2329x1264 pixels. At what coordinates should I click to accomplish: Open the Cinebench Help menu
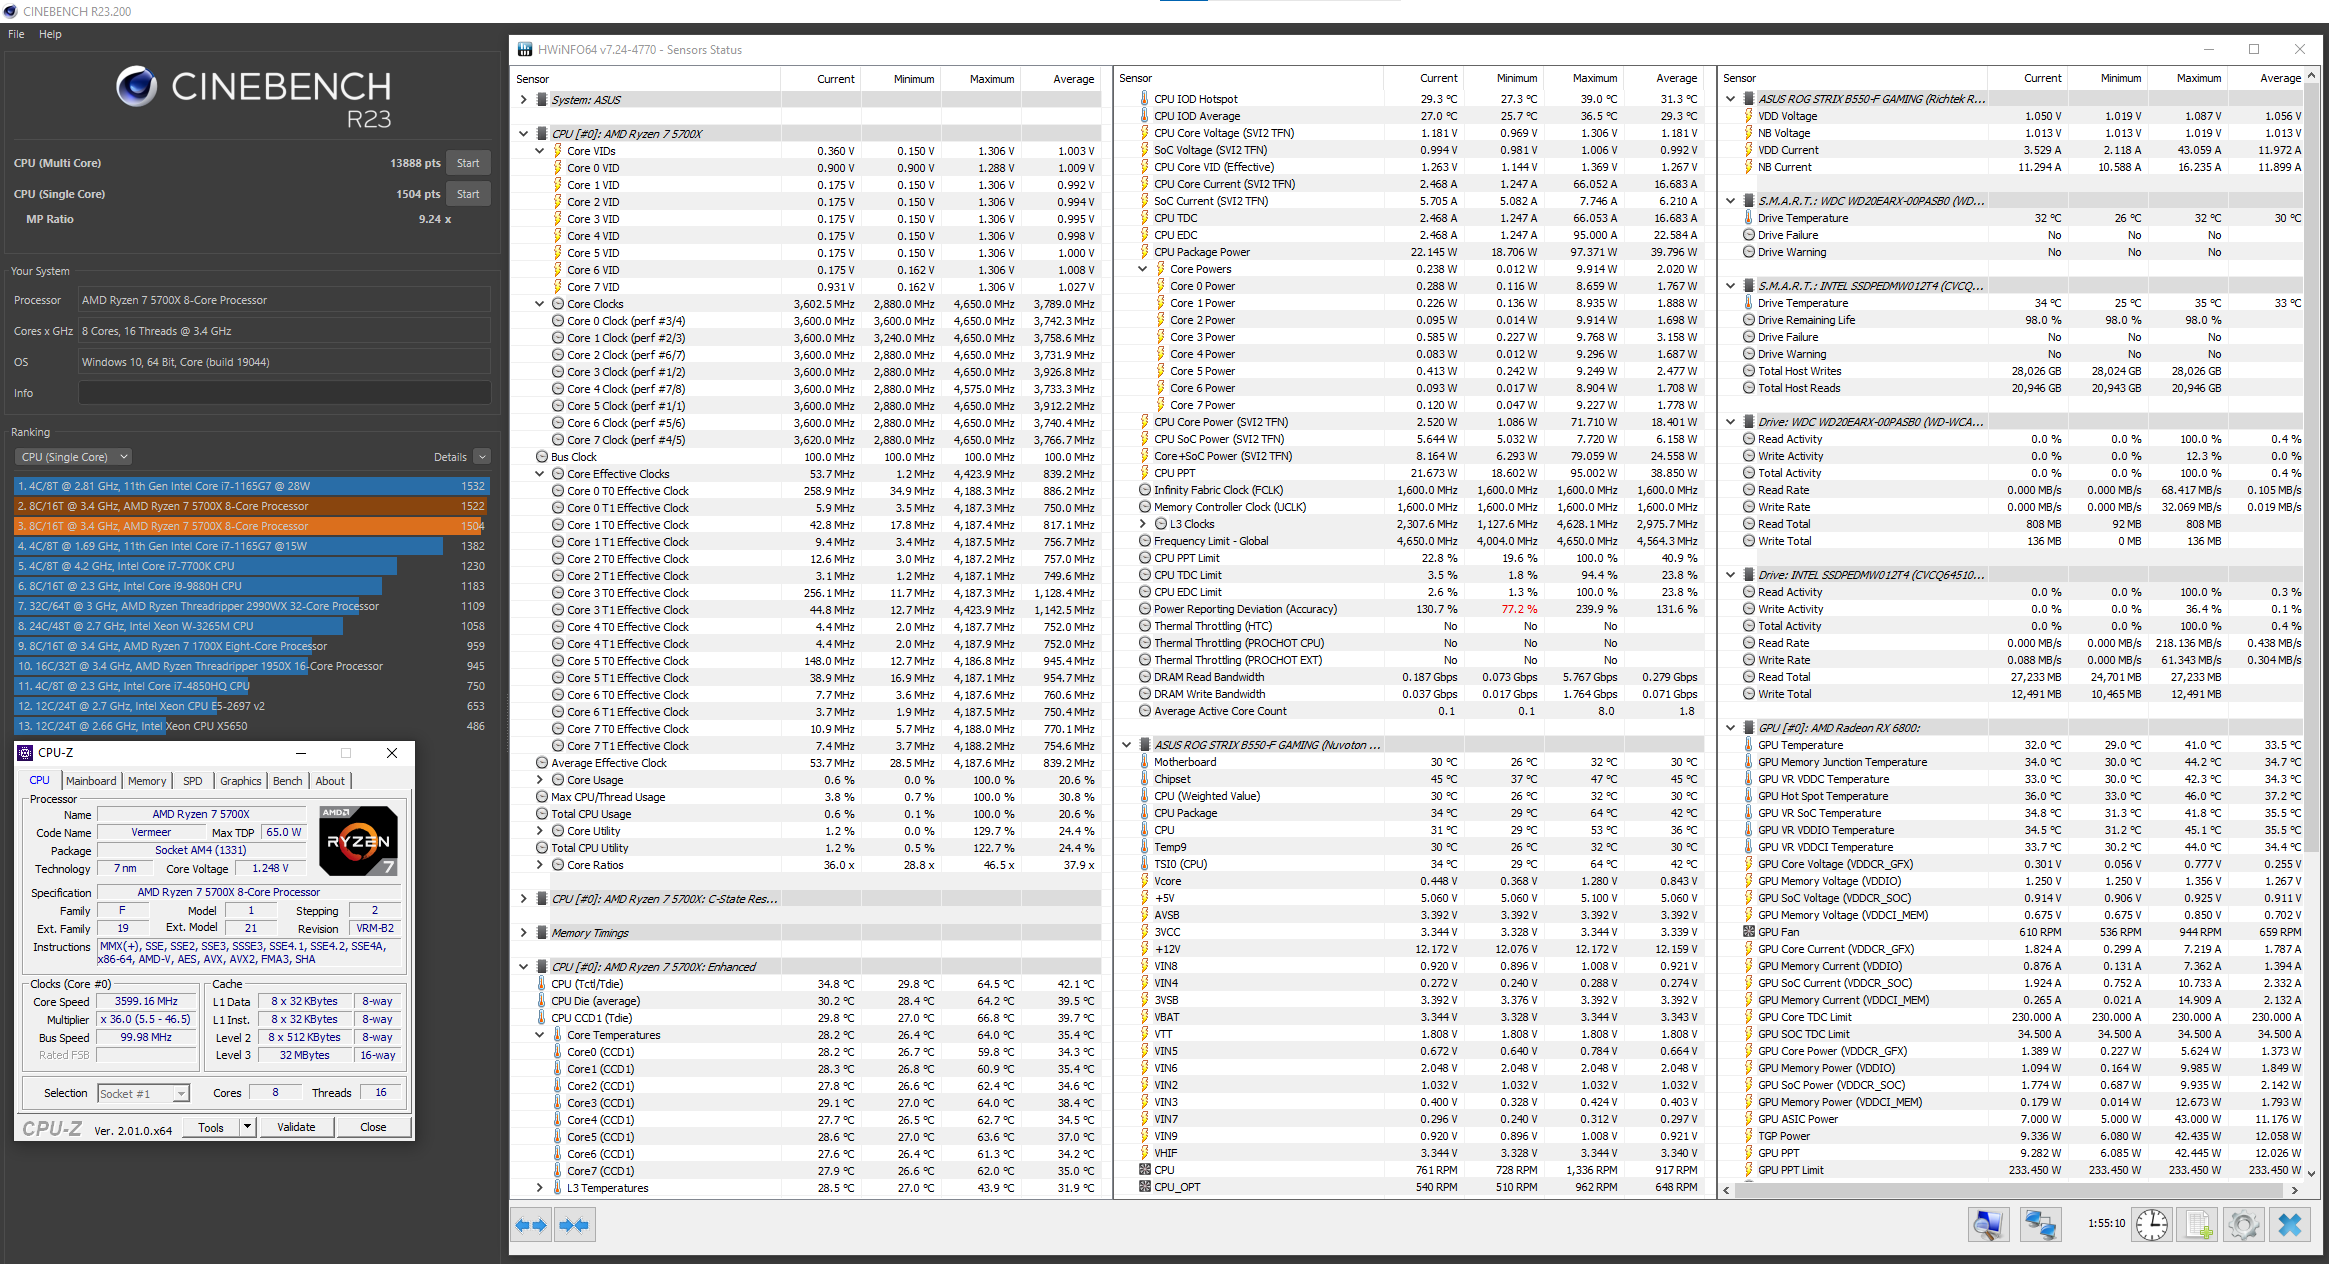(x=50, y=34)
